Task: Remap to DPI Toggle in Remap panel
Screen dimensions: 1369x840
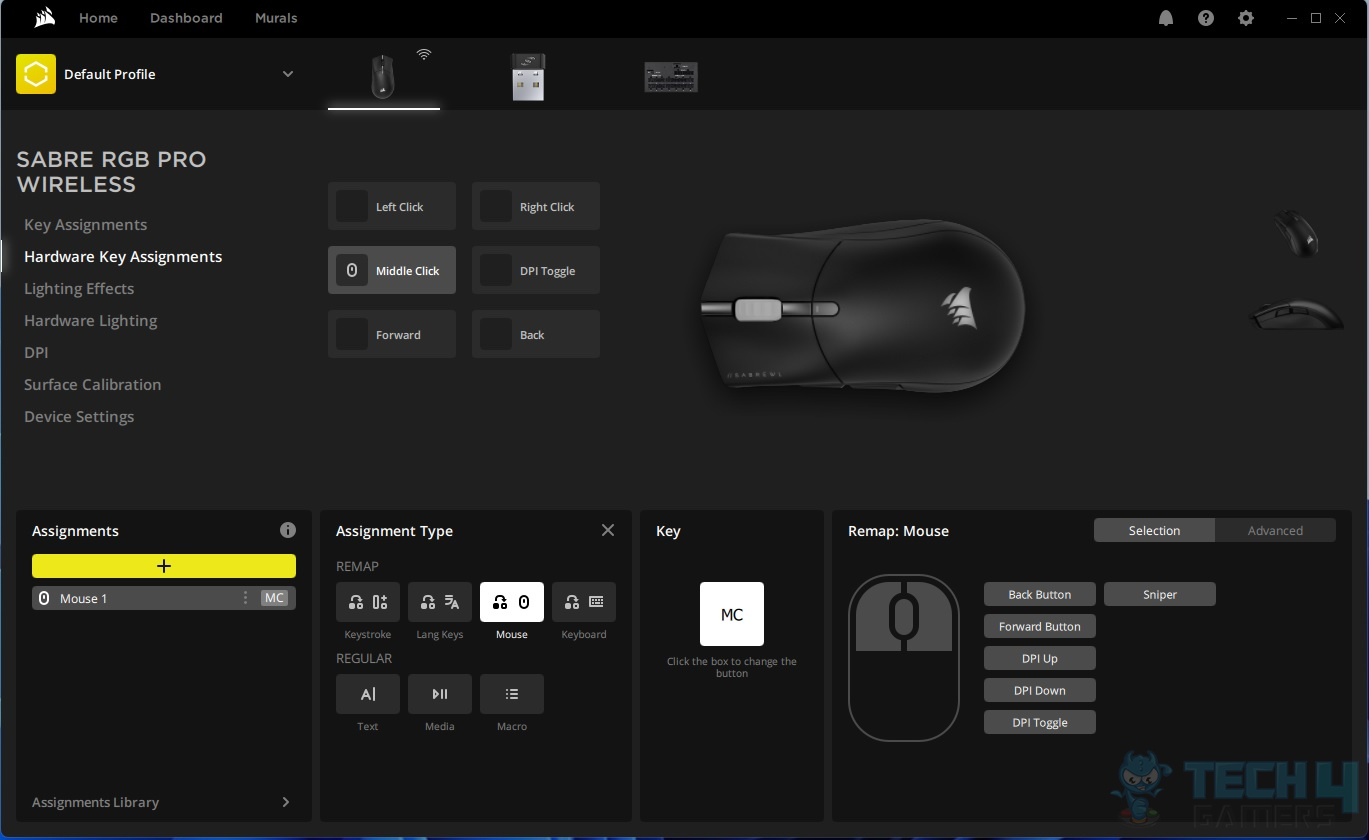Action: click(1040, 722)
